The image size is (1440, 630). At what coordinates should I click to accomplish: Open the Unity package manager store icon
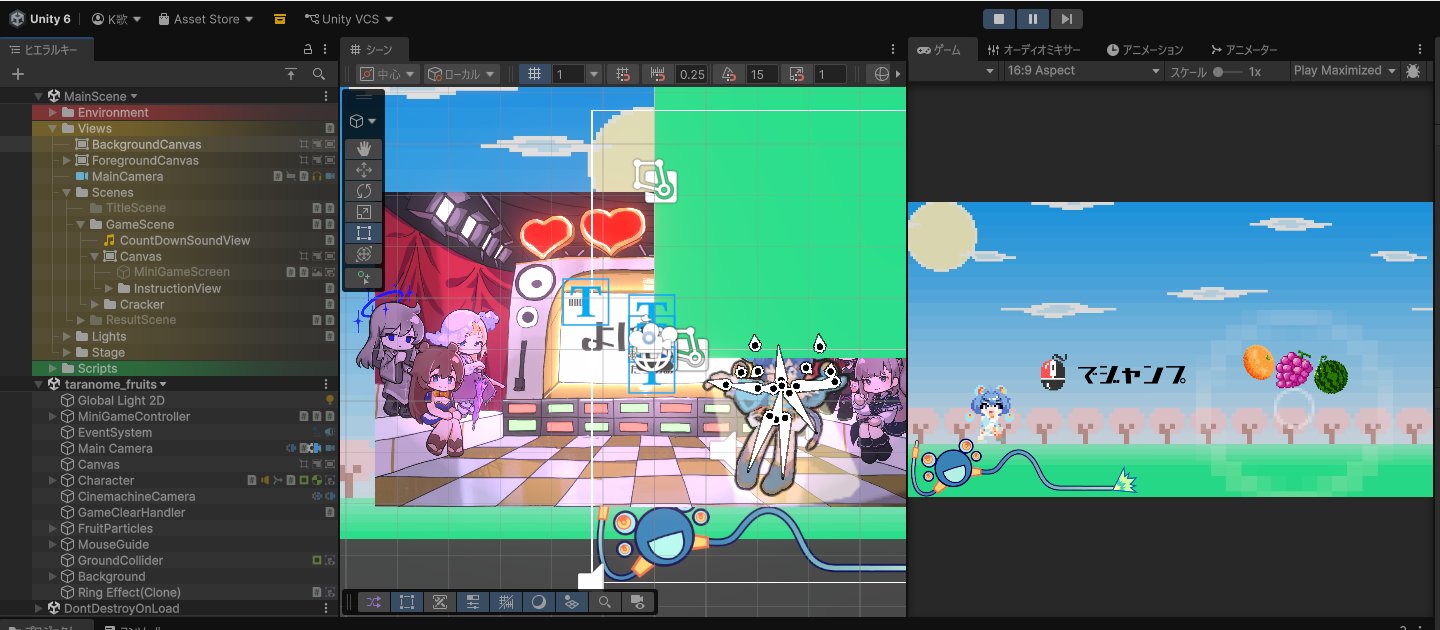(x=280, y=19)
